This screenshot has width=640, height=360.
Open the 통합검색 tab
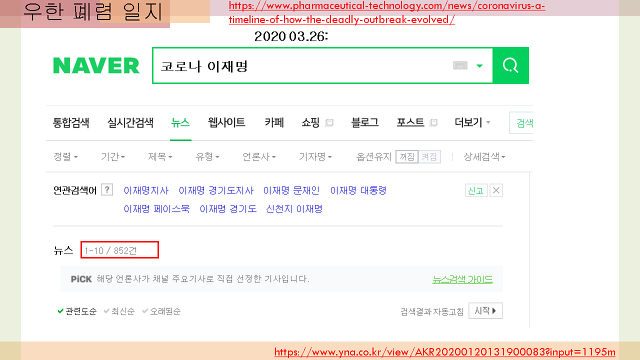[71, 122]
